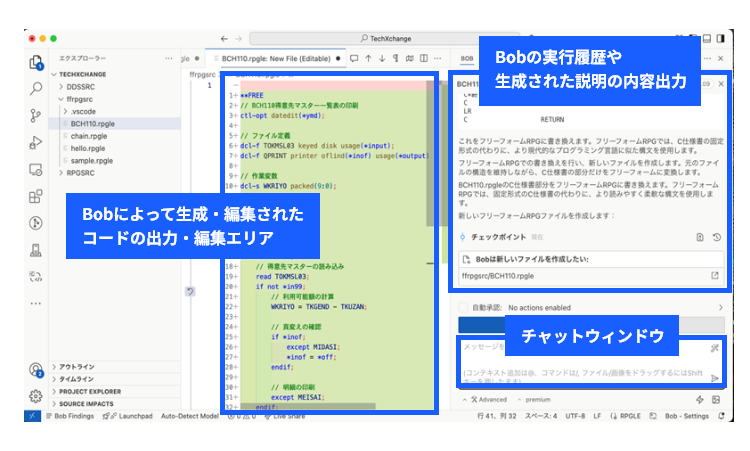Toggle the bottom panel layout button
The height and width of the screenshot is (451, 750).
coord(707,39)
